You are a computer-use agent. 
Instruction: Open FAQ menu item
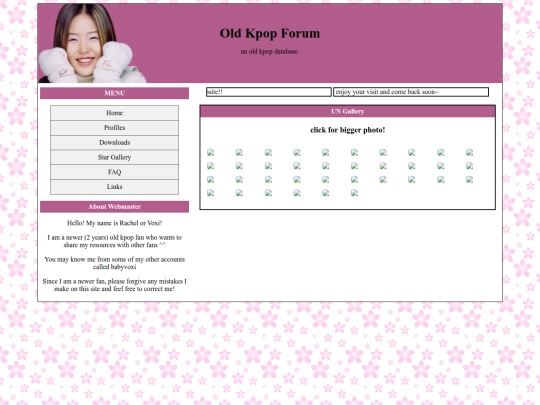[x=114, y=172]
